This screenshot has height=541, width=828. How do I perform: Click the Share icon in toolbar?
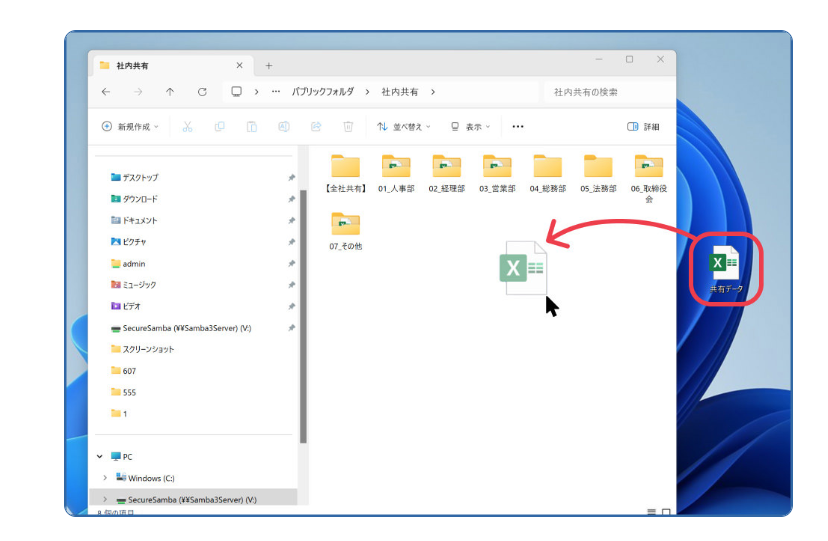(x=316, y=127)
